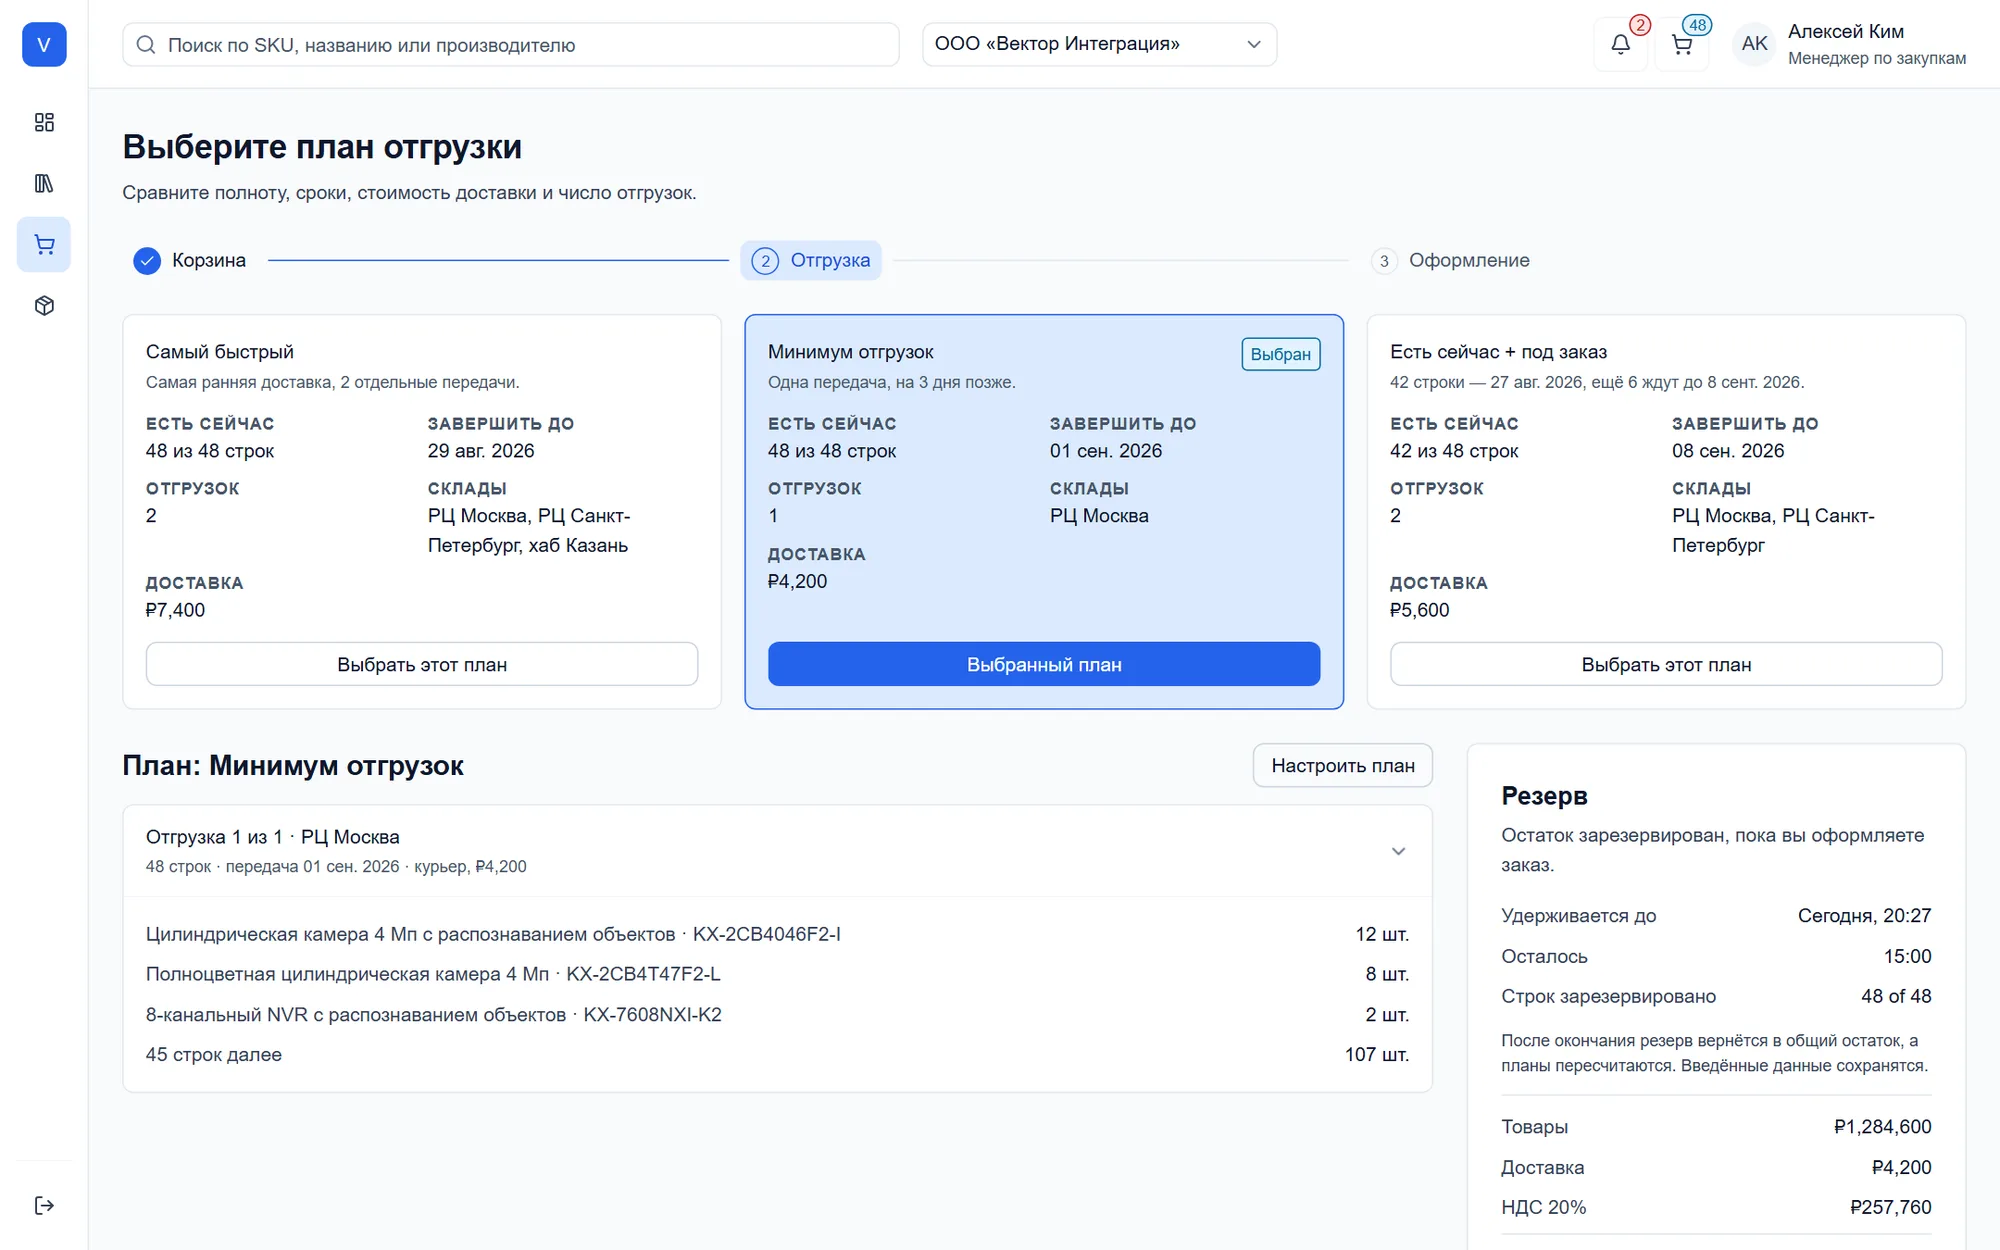Click the 08 сен. 2026 date

click(x=1728, y=451)
